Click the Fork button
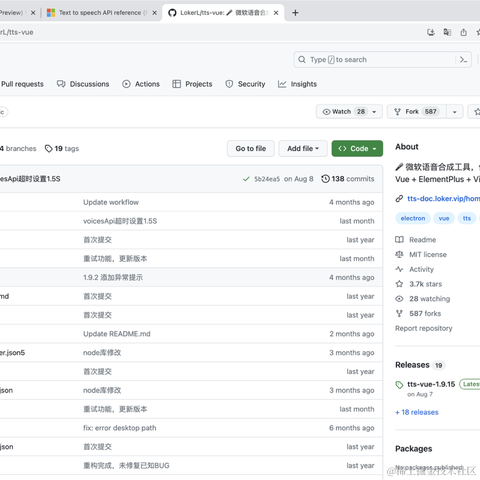This screenshot has height=480, width=480. coord(416,112)
